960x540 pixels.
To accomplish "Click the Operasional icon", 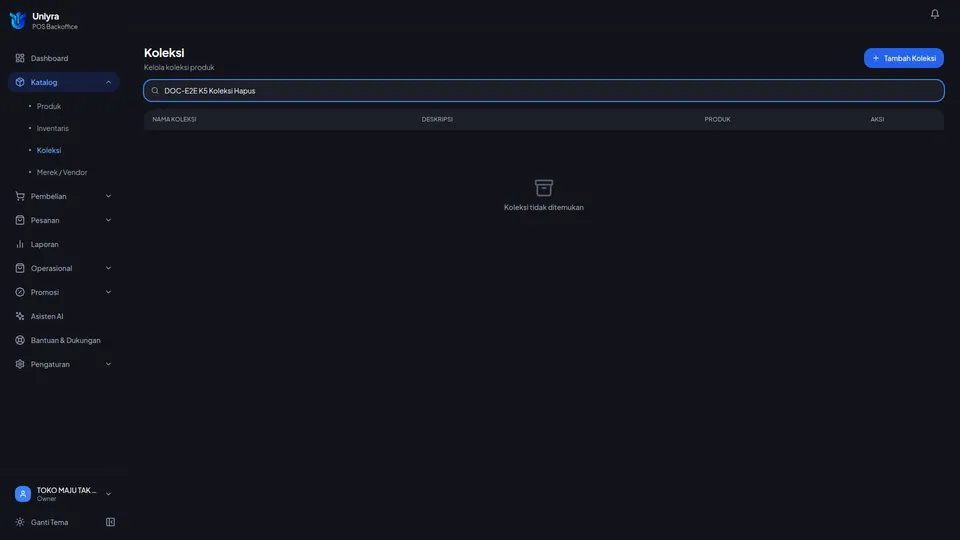I will pyautogui.click(x=20, y=268).
